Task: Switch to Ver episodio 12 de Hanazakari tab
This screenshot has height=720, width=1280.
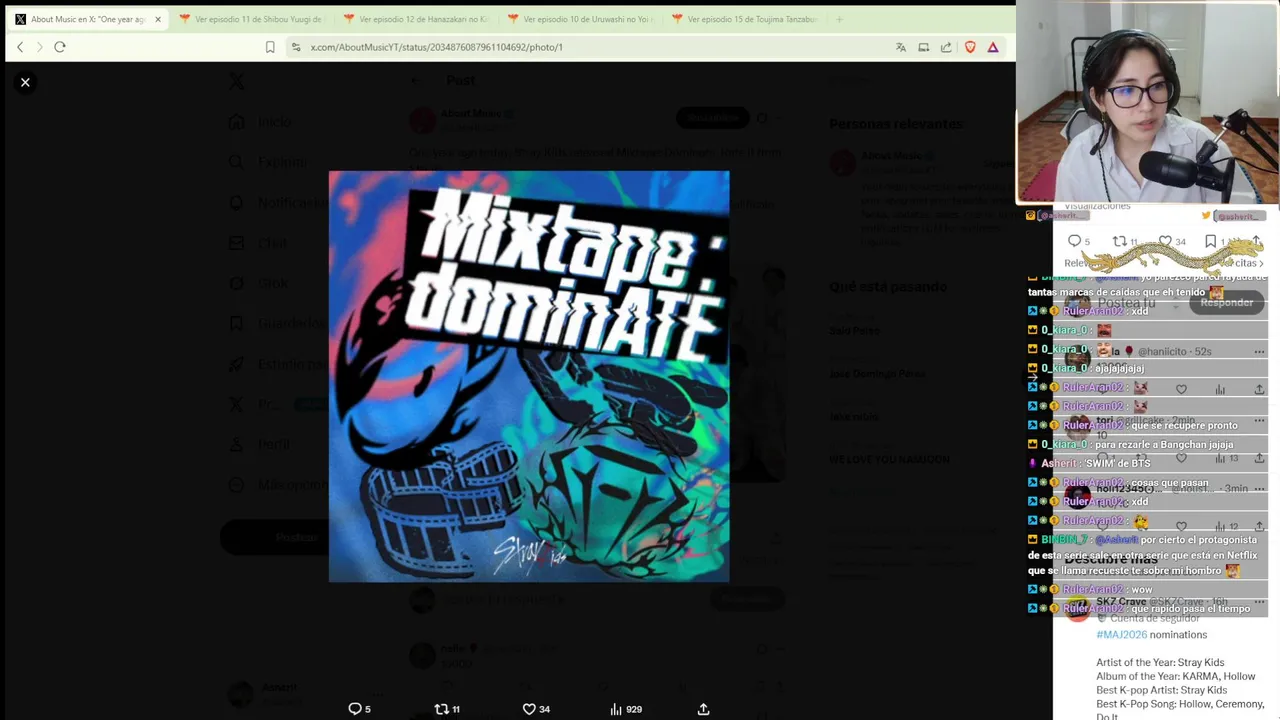Action: (415, 19)
